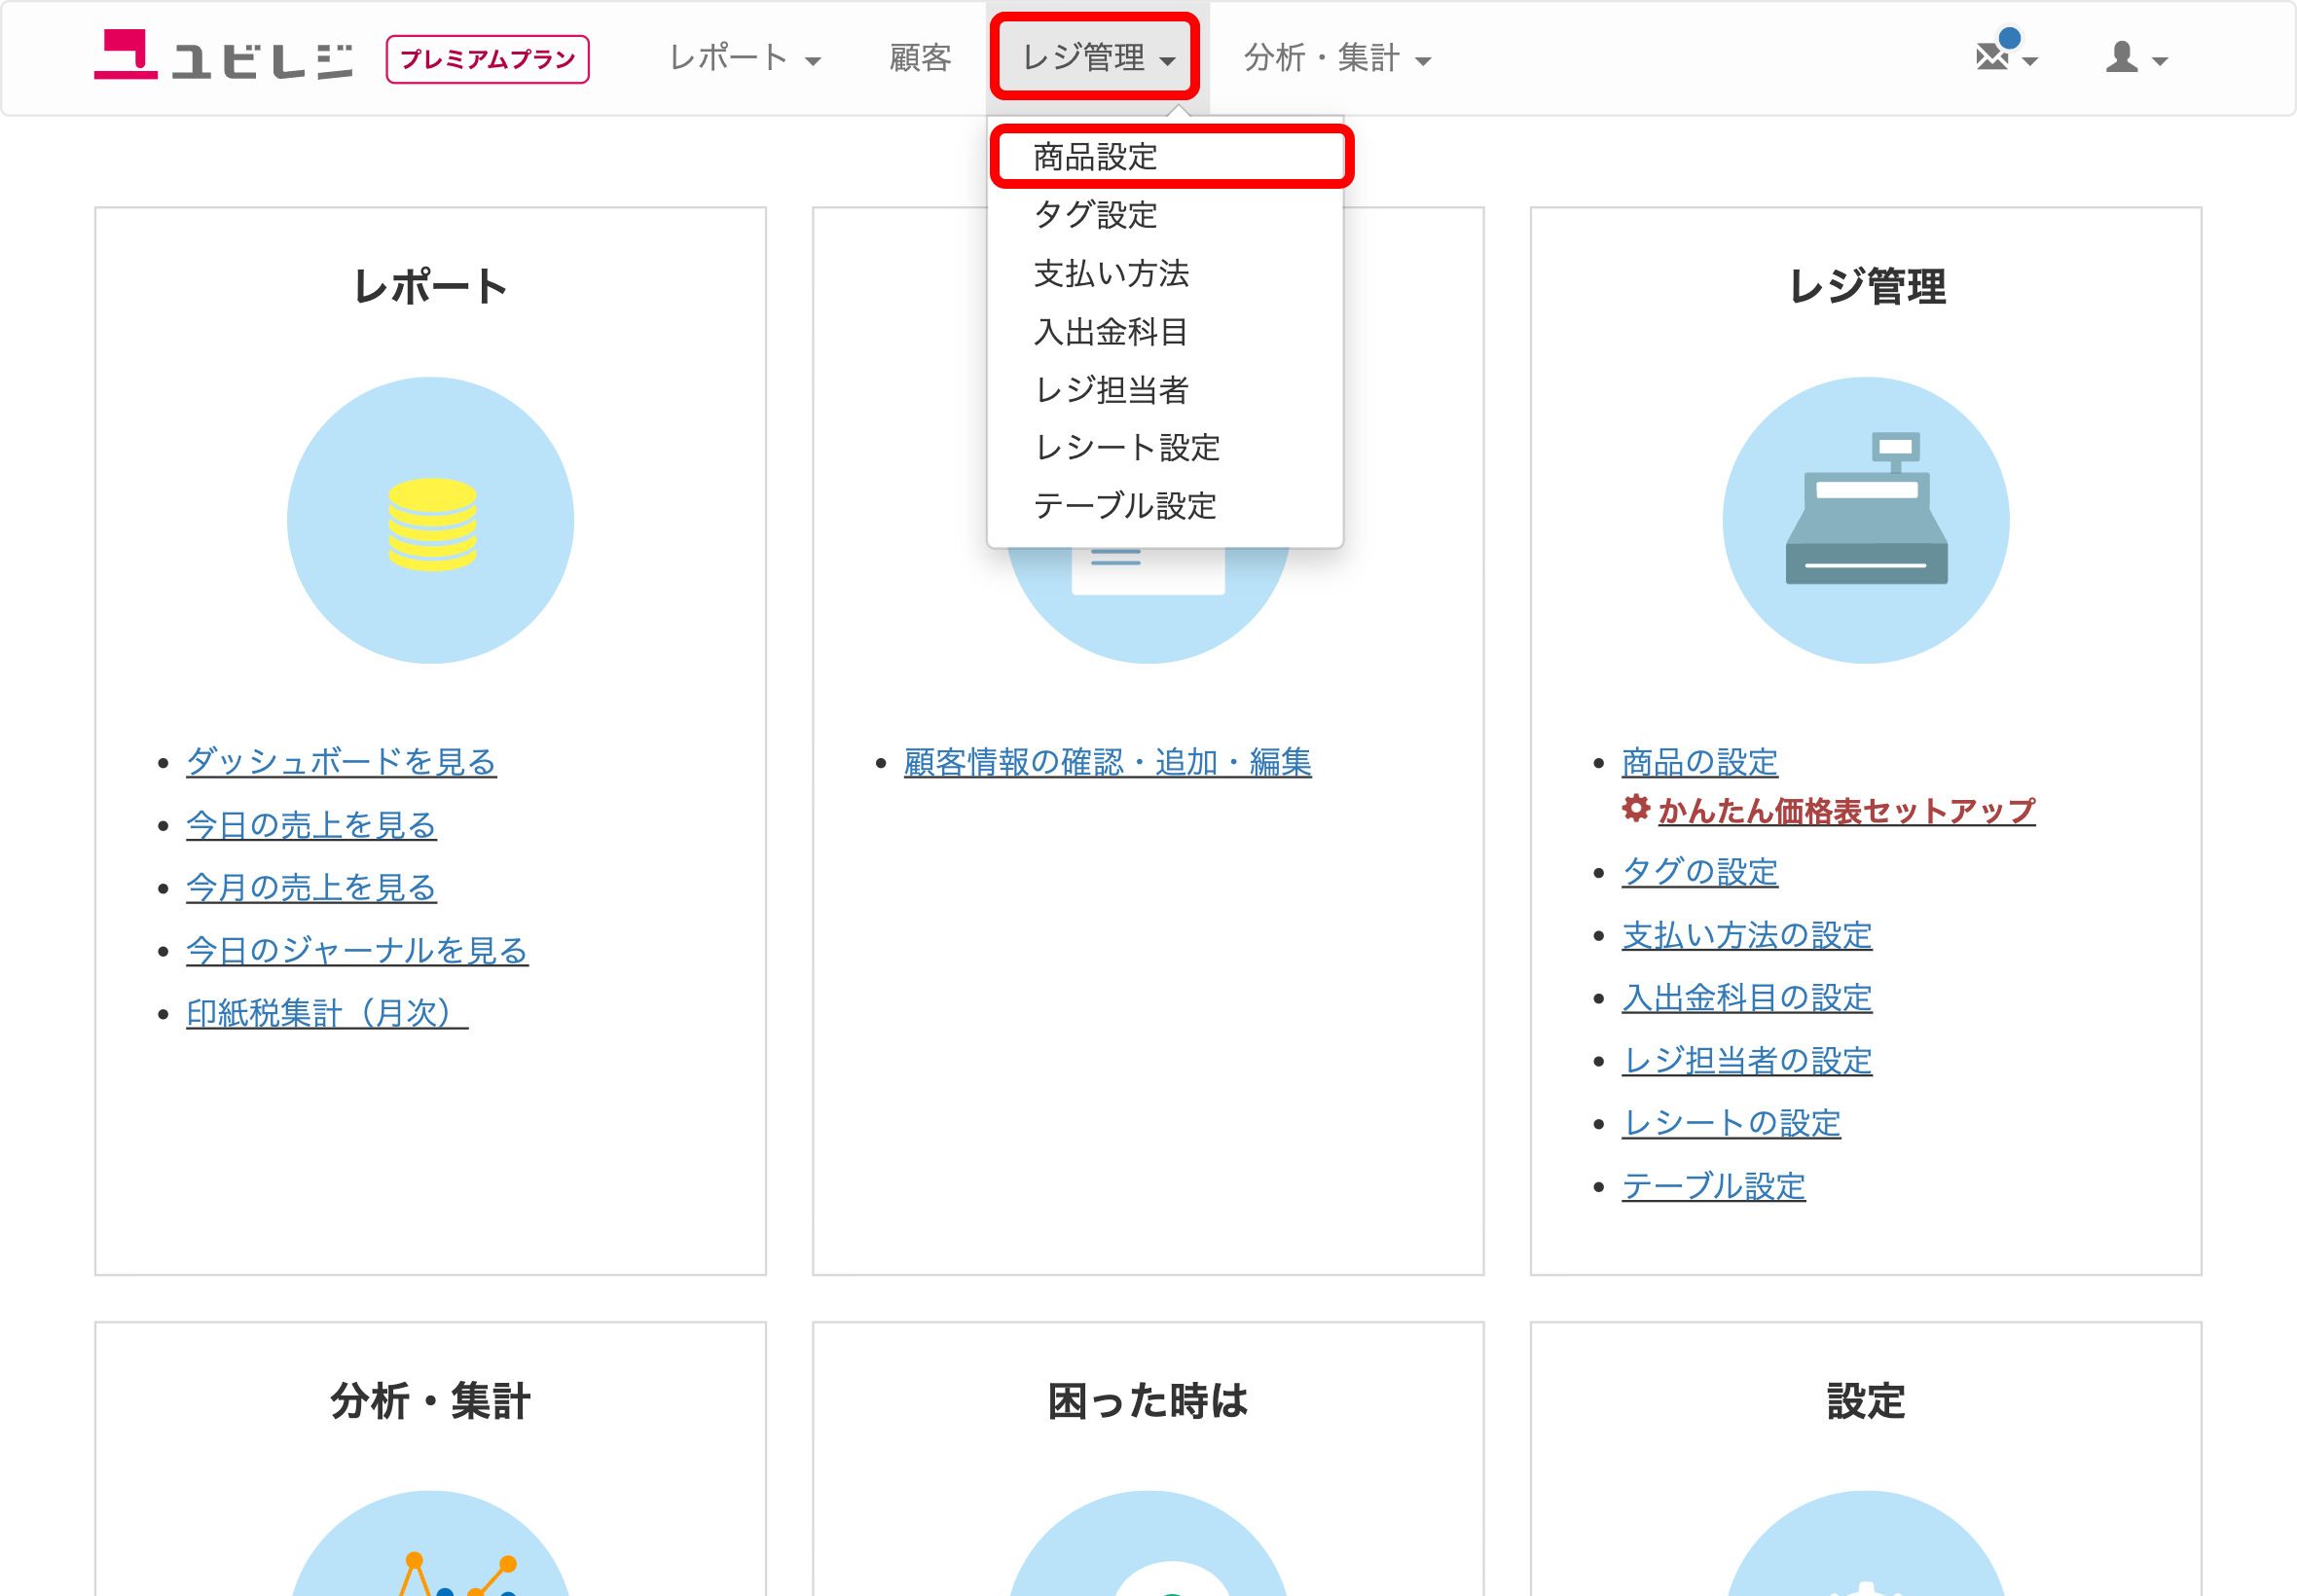Collapse the レジ管理 dropdown in navbar
2297x1596 pixels.
click(x=1097, y=57)
